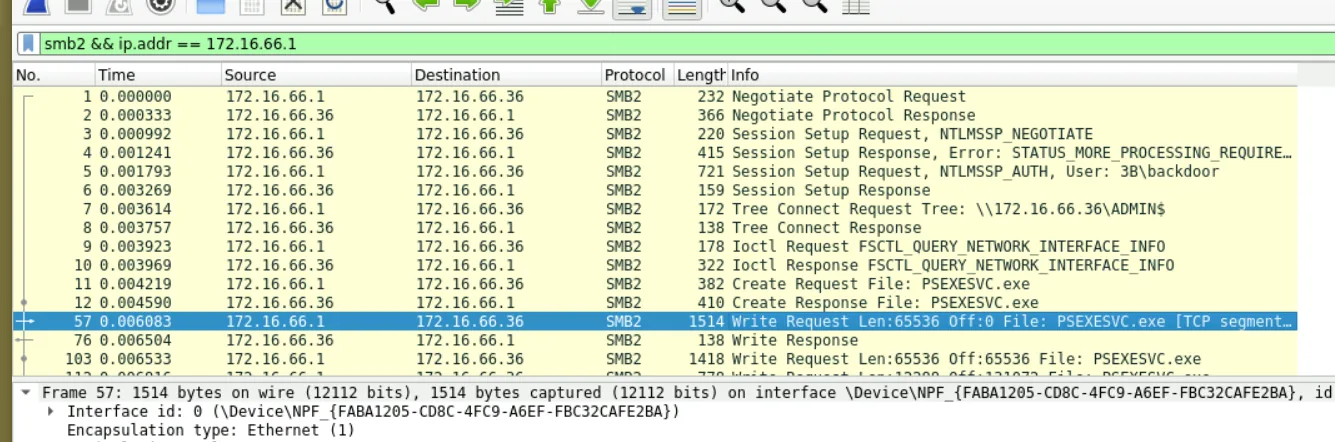
Task: Select packet 1 Negotiate Protocol Request
Action: [x=655, y=97]
